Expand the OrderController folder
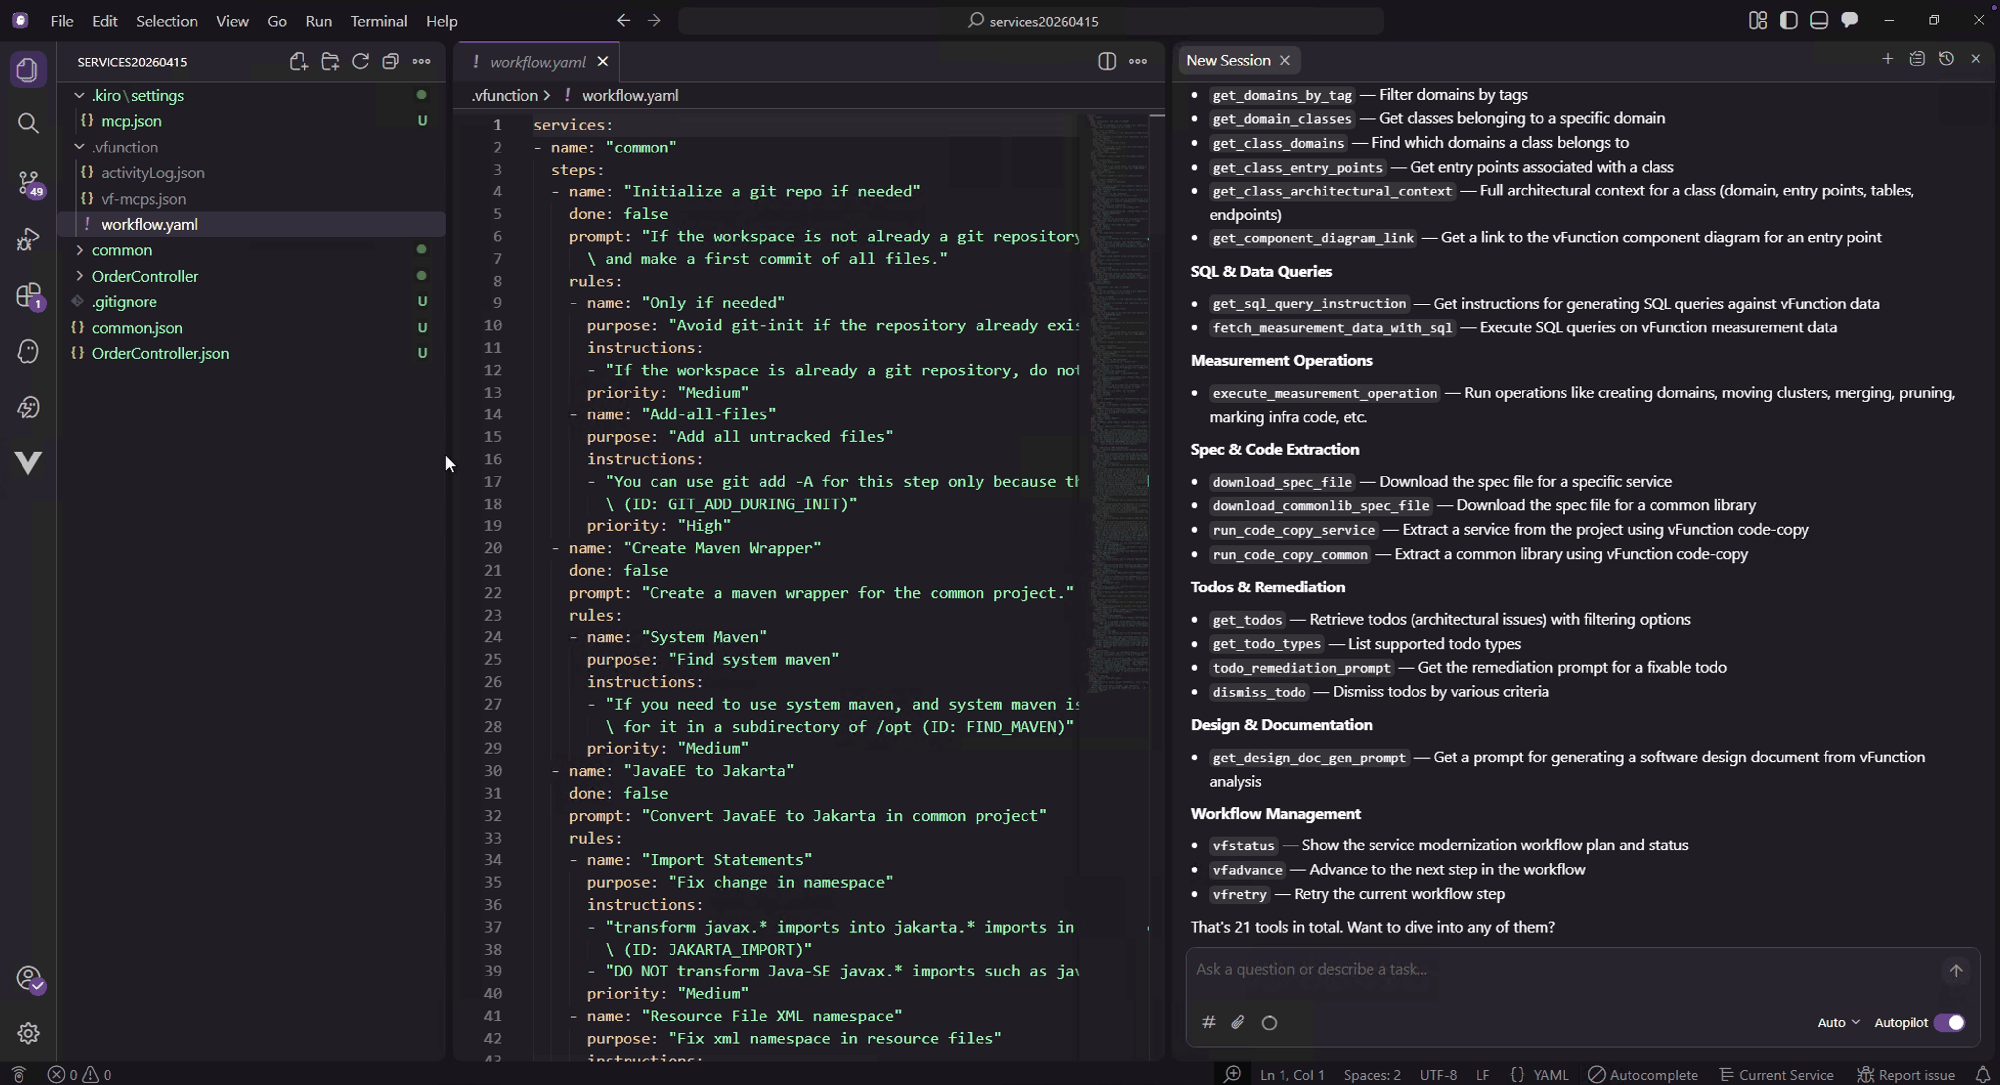 tap(144, 276)
